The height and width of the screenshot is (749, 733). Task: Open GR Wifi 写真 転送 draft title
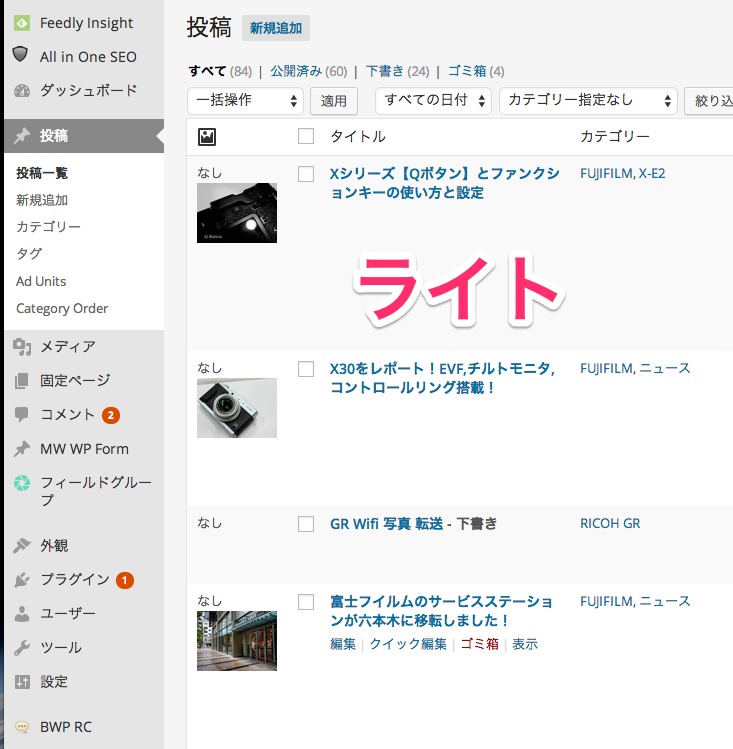386,524
